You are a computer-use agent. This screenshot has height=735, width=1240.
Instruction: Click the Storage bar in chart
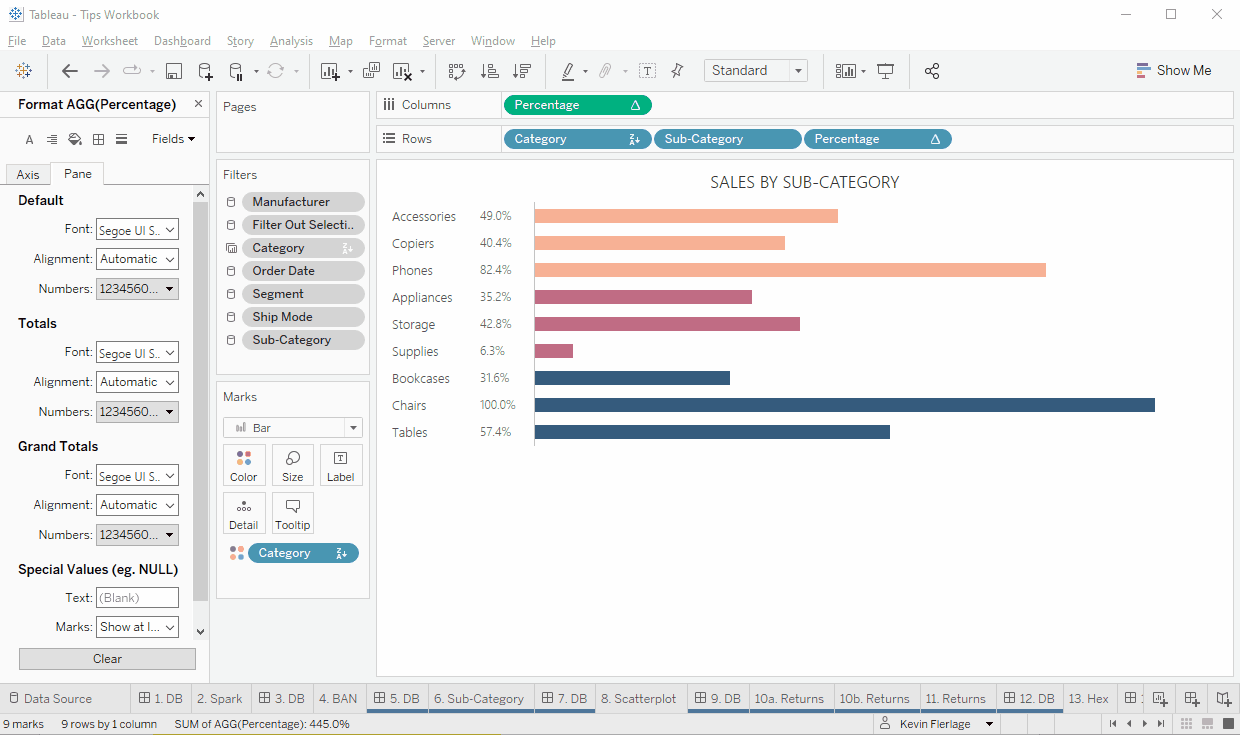[667, 324]
